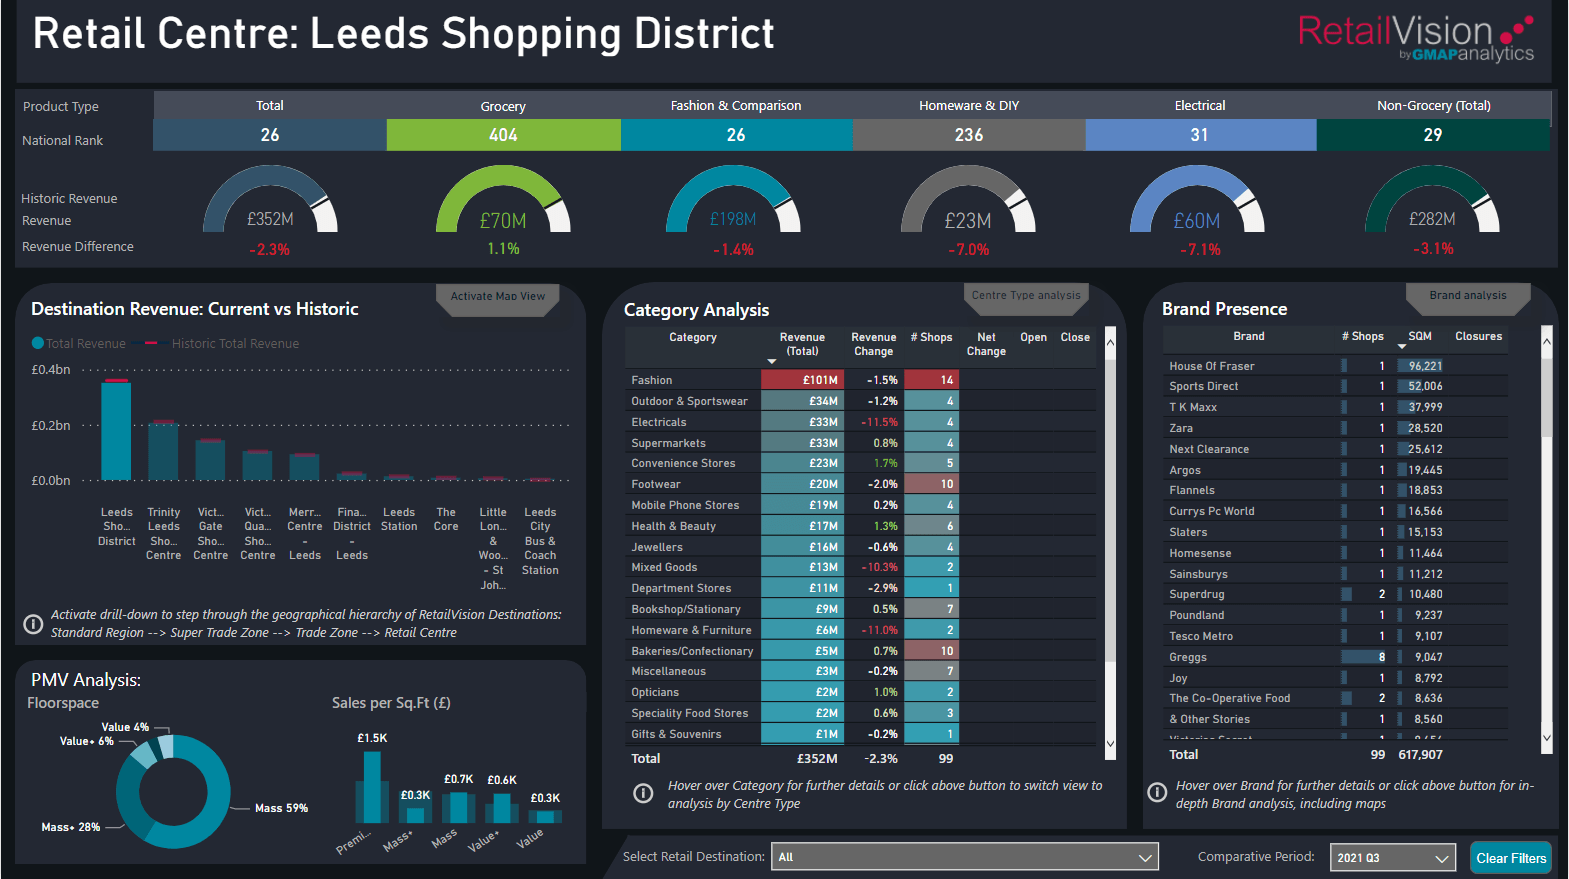Screen dimensions: 1569x879
Task: Toggle the Total Revenue legend marker
Action: pos(38,343)
